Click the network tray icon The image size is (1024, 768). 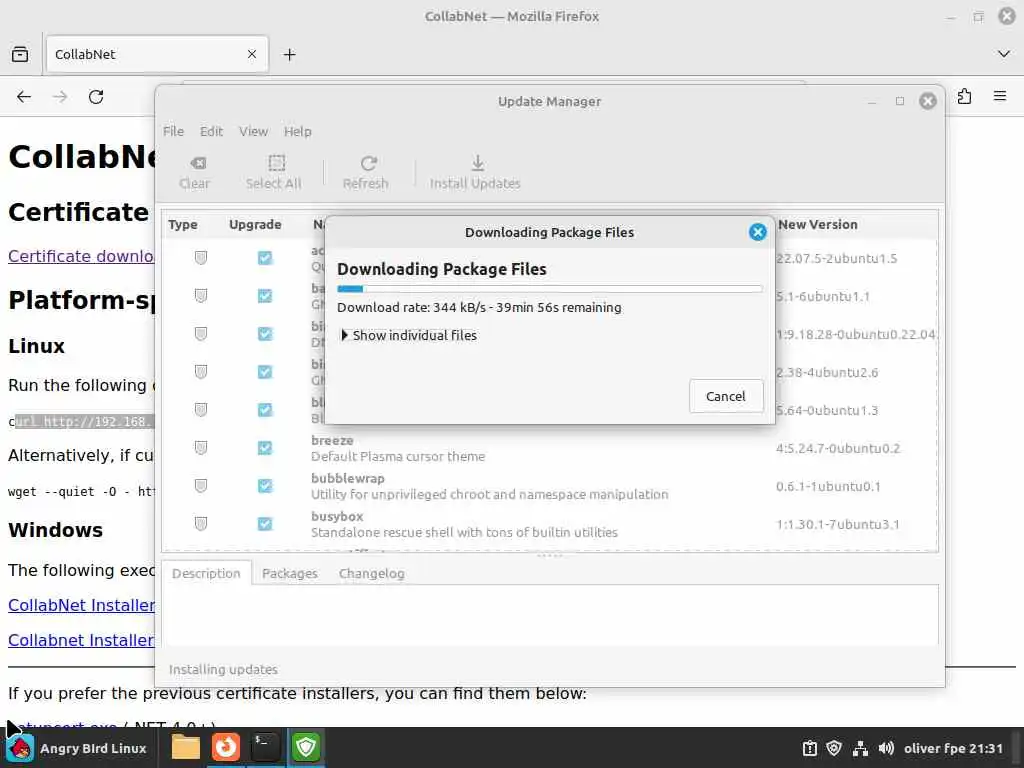[x=860, y=748]
